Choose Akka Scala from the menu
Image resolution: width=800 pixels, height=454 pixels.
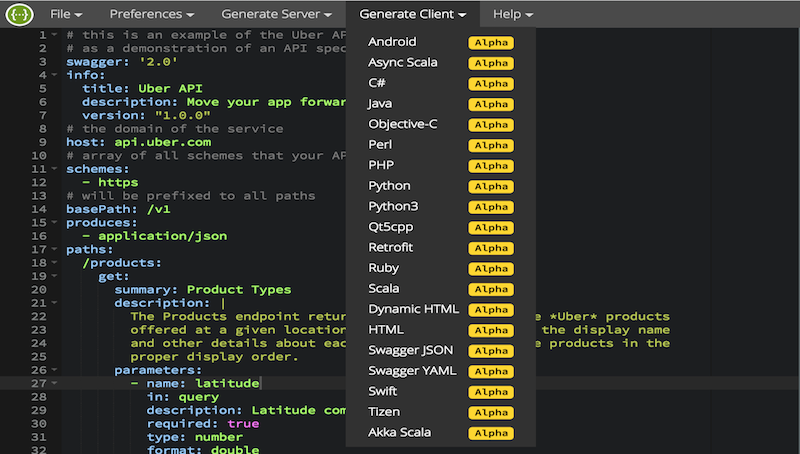tap(401, 433)
